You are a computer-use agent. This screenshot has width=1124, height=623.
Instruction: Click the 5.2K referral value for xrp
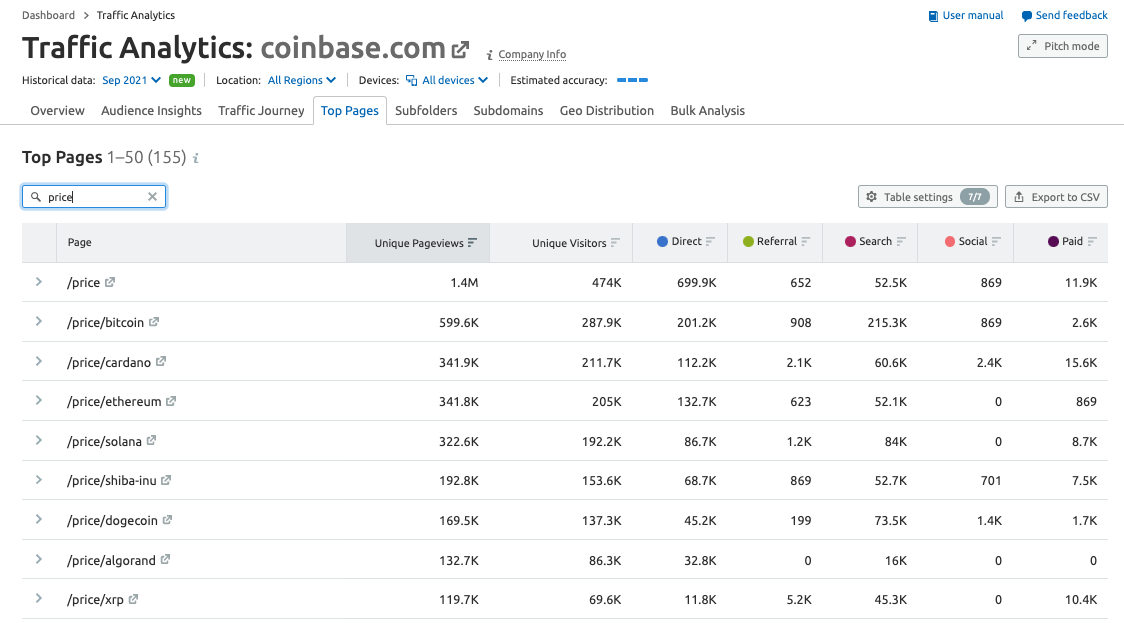pos(799,599)
